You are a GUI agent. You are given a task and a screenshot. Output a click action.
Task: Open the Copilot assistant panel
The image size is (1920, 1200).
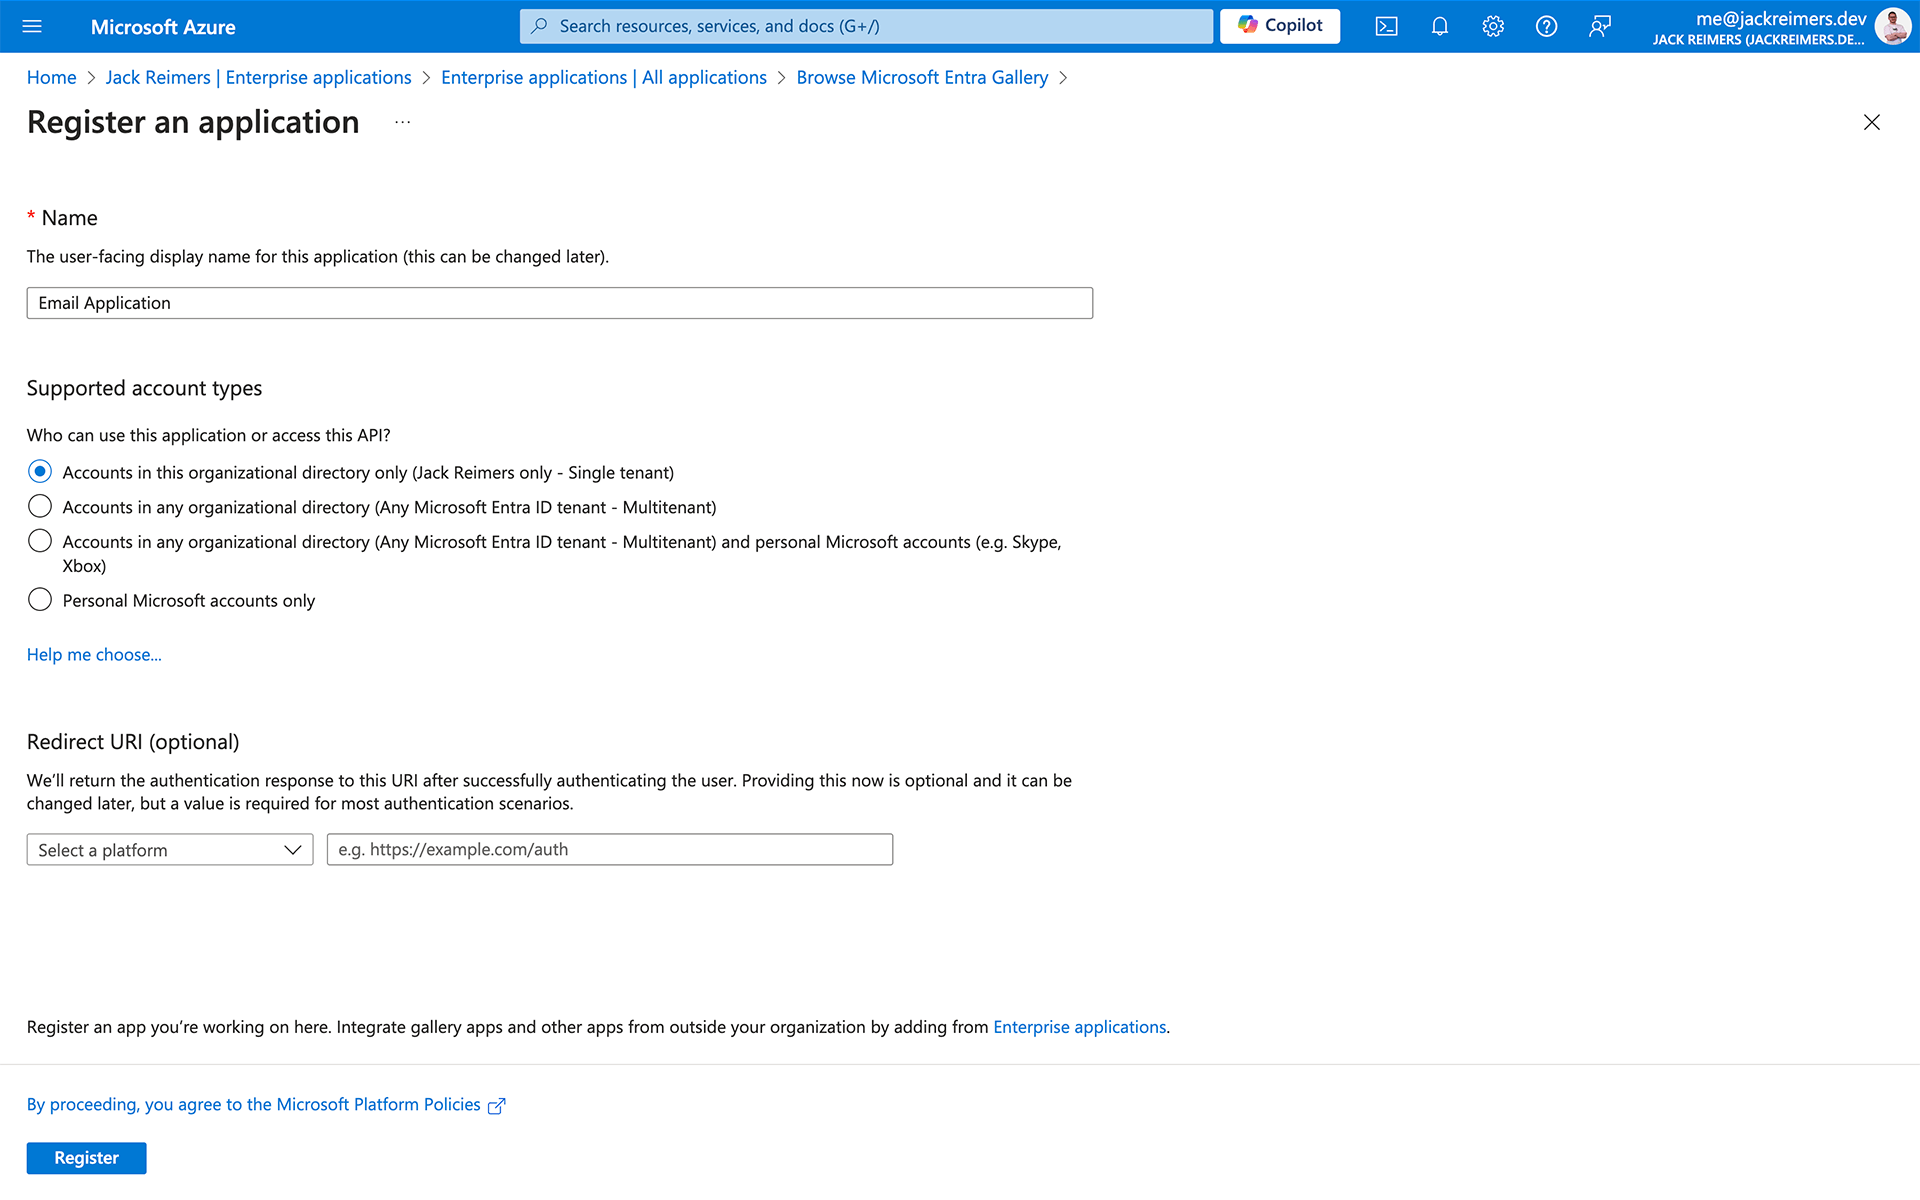tap(1280, 25)
